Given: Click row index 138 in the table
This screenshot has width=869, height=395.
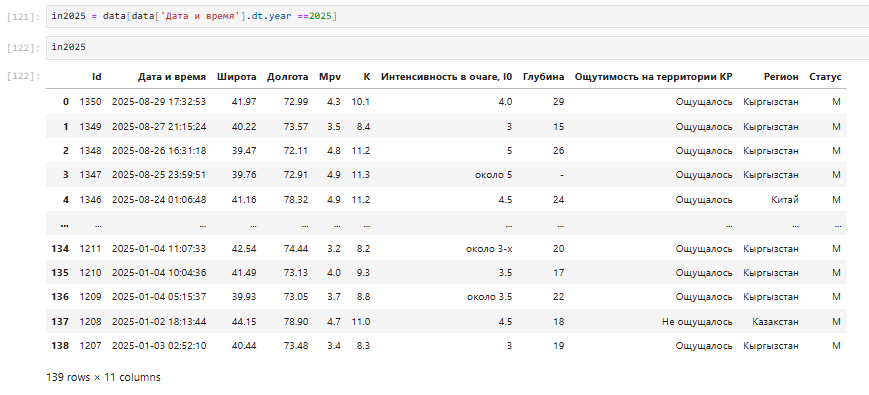Looking at the screenshot, I should tap(60, 346).
